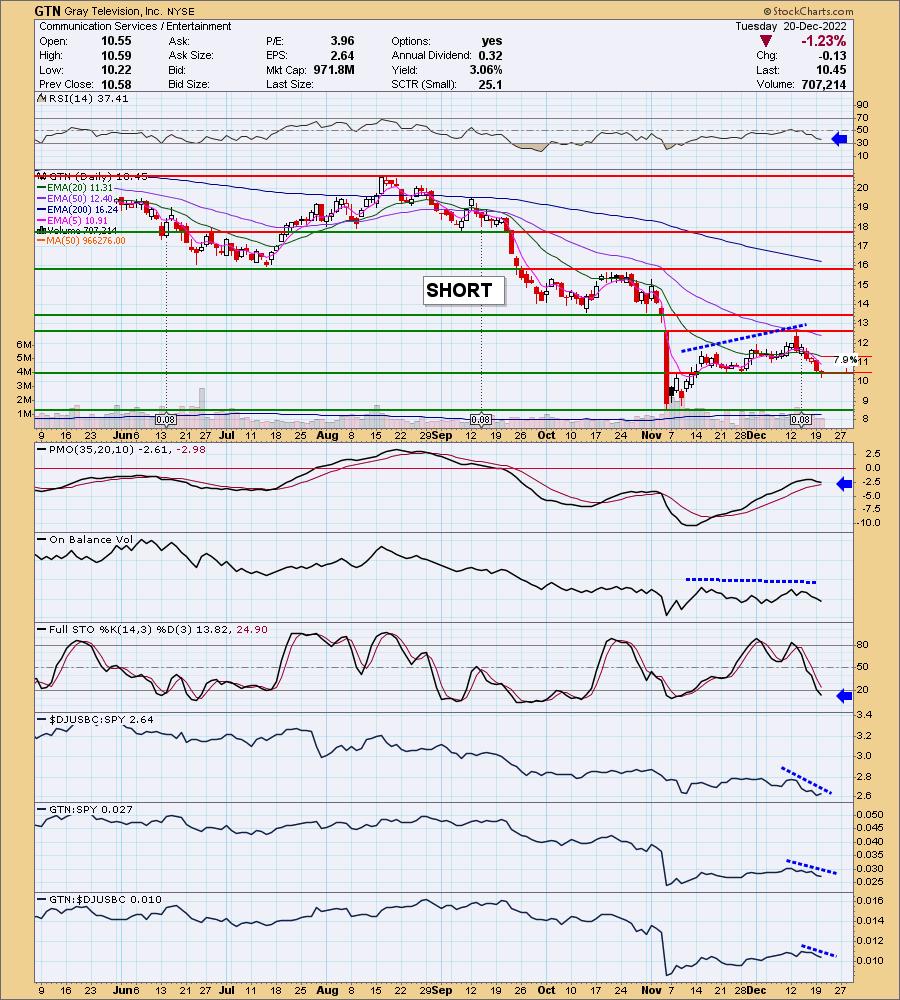
Task: Click the header Volume value 707,214
Action: (824, 84)
